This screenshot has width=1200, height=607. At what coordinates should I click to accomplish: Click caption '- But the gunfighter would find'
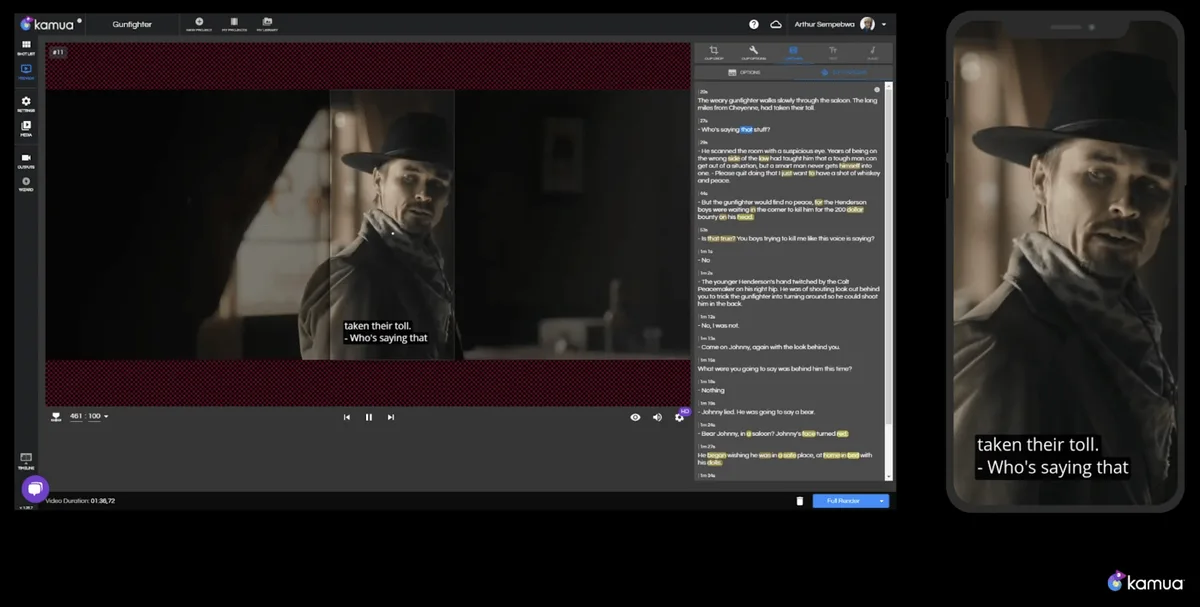(784, 210)
